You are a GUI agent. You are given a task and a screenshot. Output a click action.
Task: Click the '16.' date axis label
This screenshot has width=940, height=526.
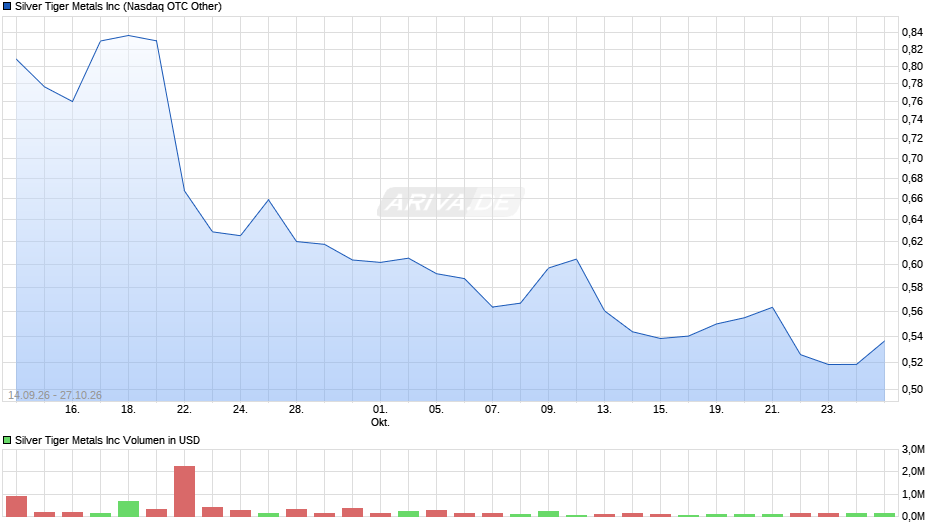coord(72,410)
